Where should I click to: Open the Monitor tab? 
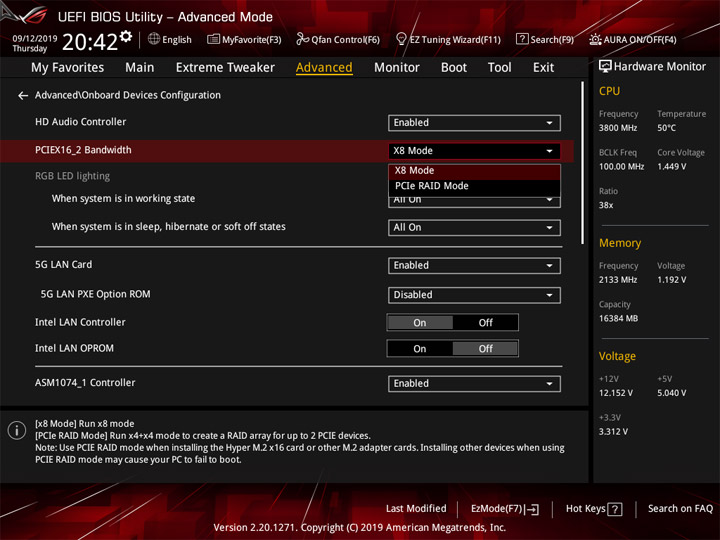[x=397, y=68]
